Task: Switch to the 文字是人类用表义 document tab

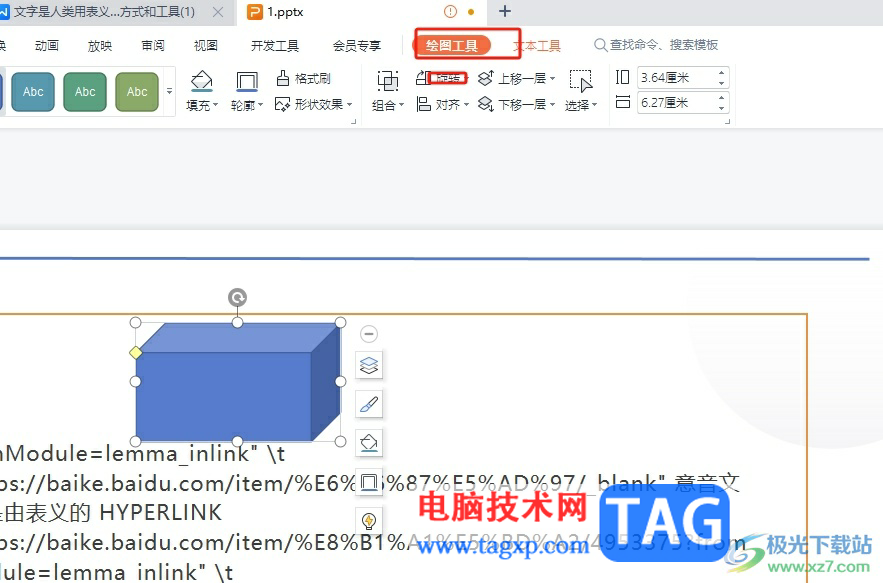Action: click(x=104, y=12)
